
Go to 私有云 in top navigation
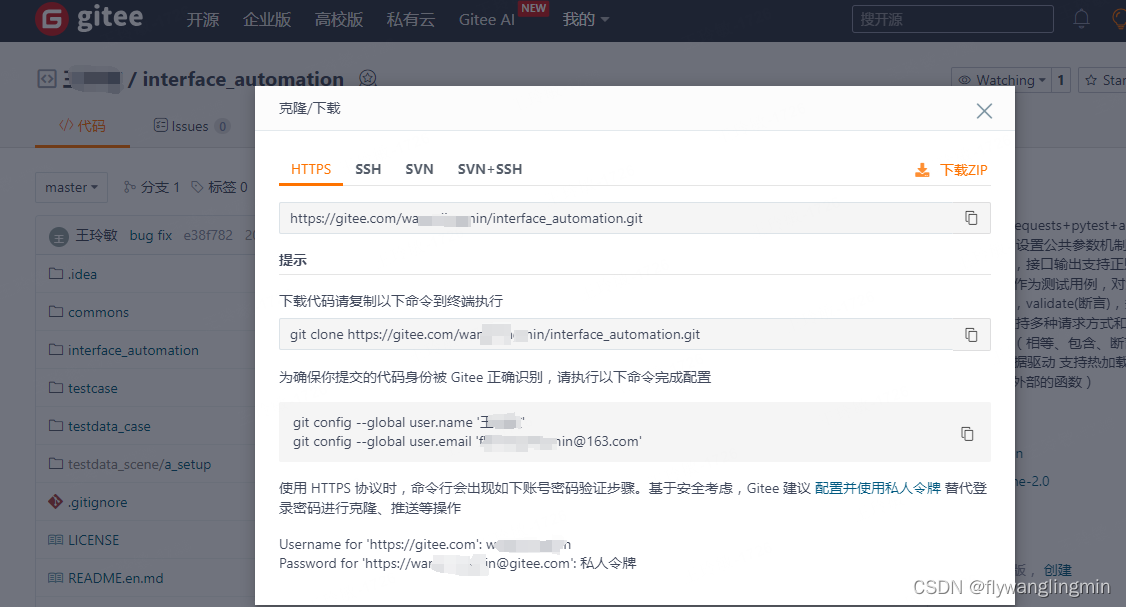coord(411,19)
